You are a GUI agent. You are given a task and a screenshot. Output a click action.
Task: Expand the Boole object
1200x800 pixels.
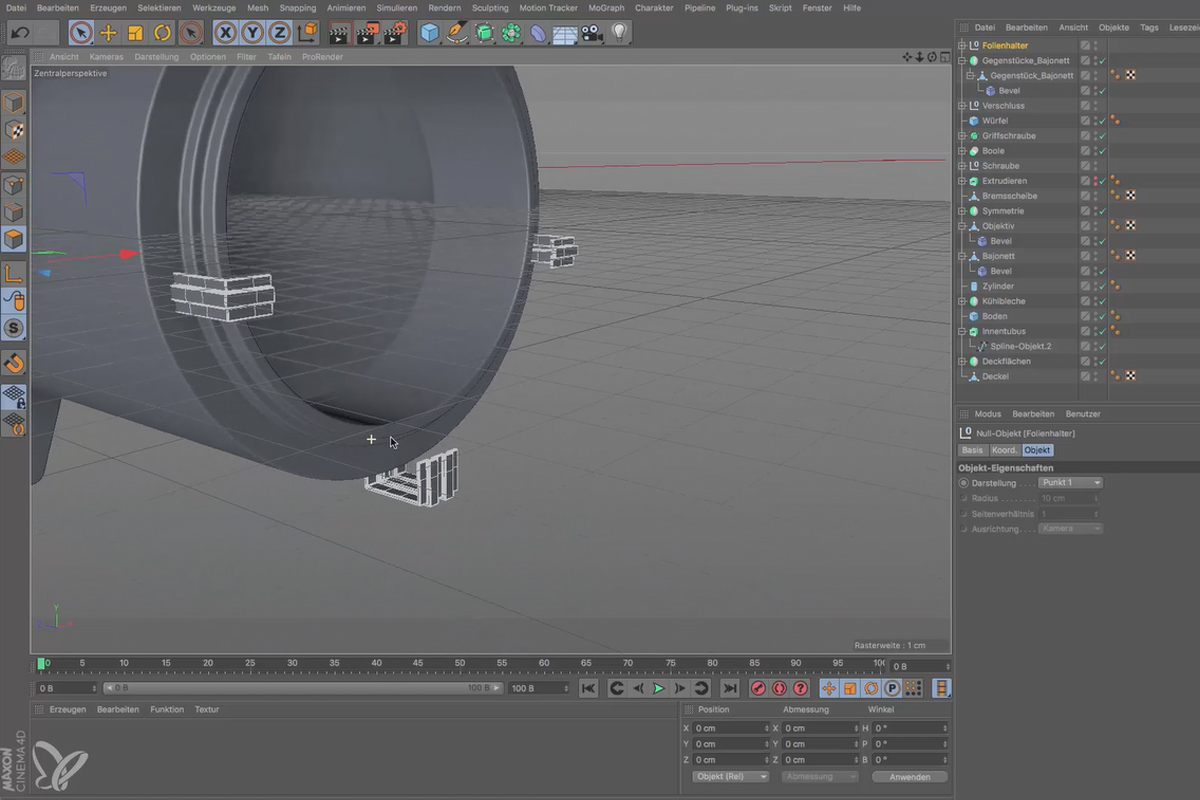(962, 151)
